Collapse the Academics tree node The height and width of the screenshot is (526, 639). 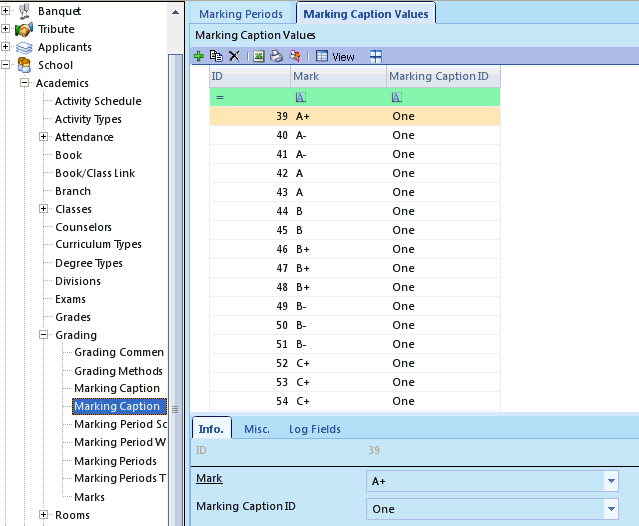[x=24, y=83]
